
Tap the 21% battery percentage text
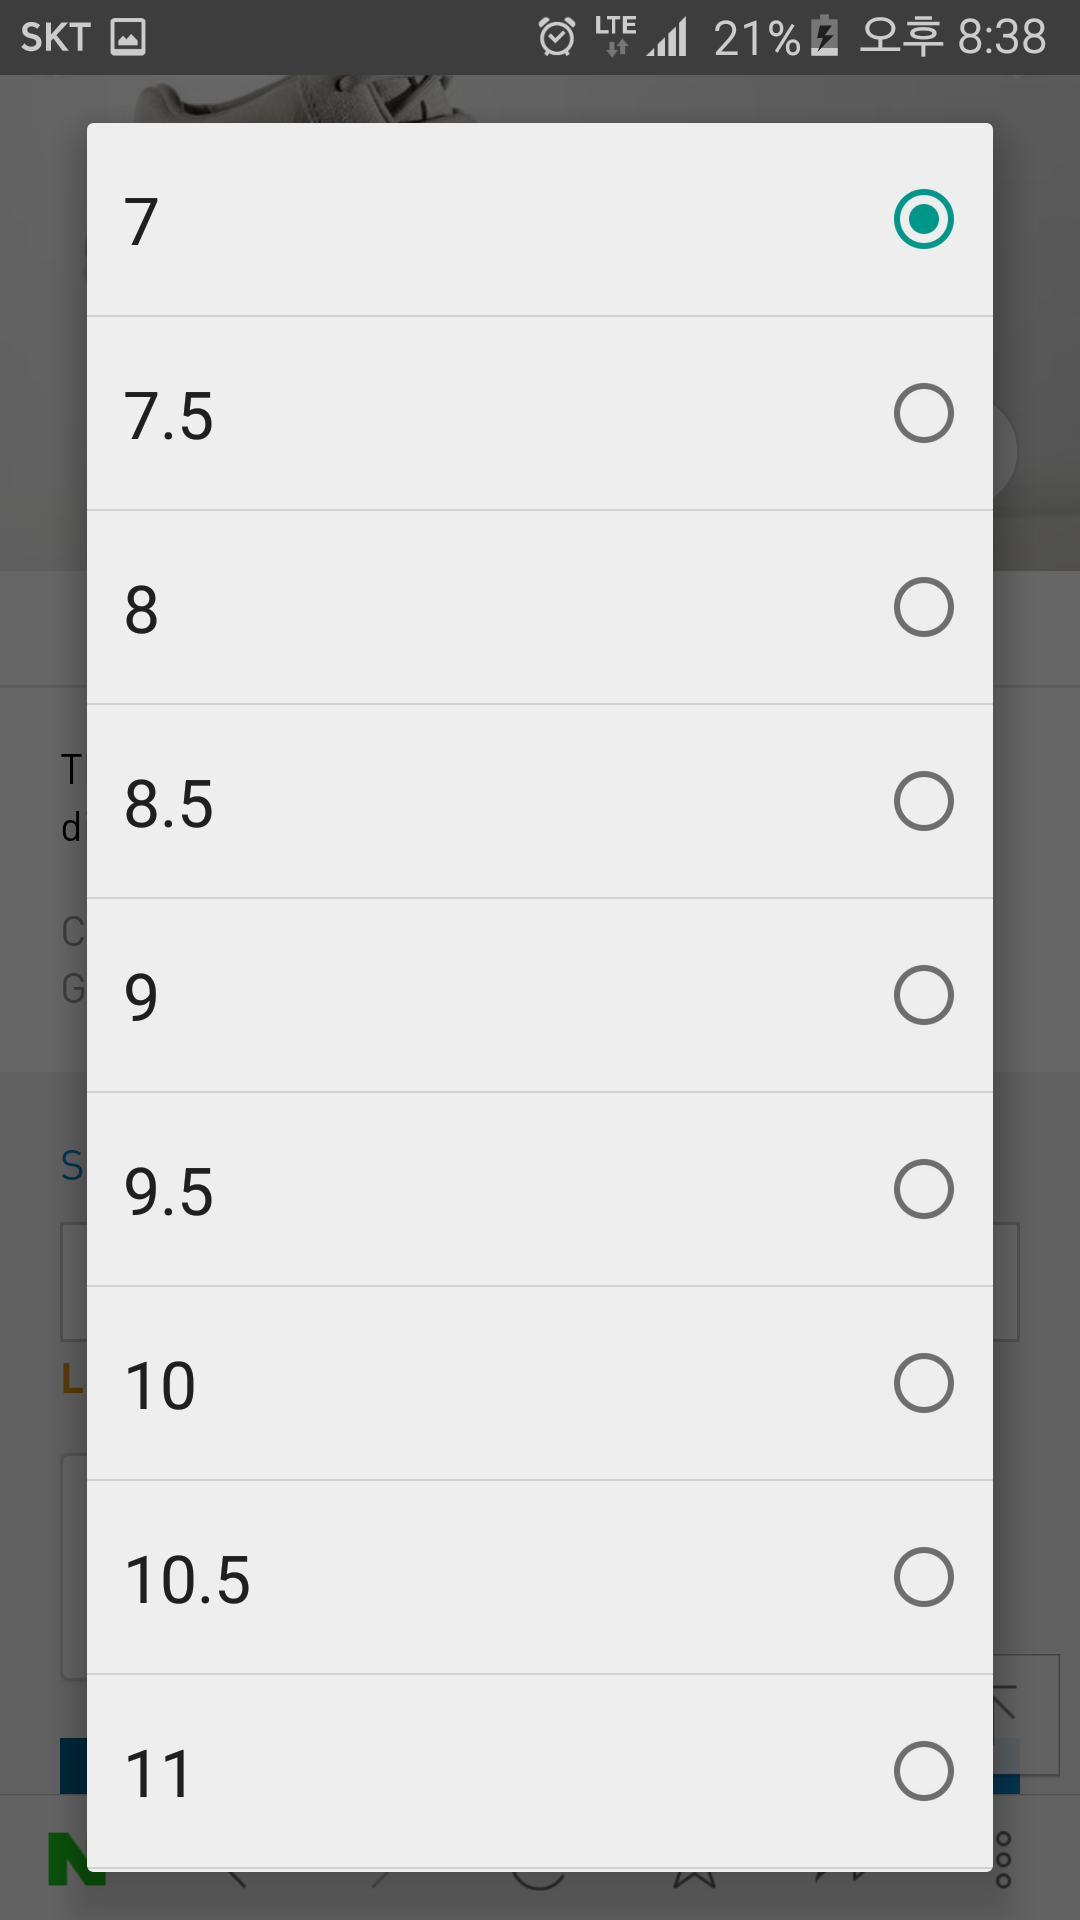click(756, 39)
